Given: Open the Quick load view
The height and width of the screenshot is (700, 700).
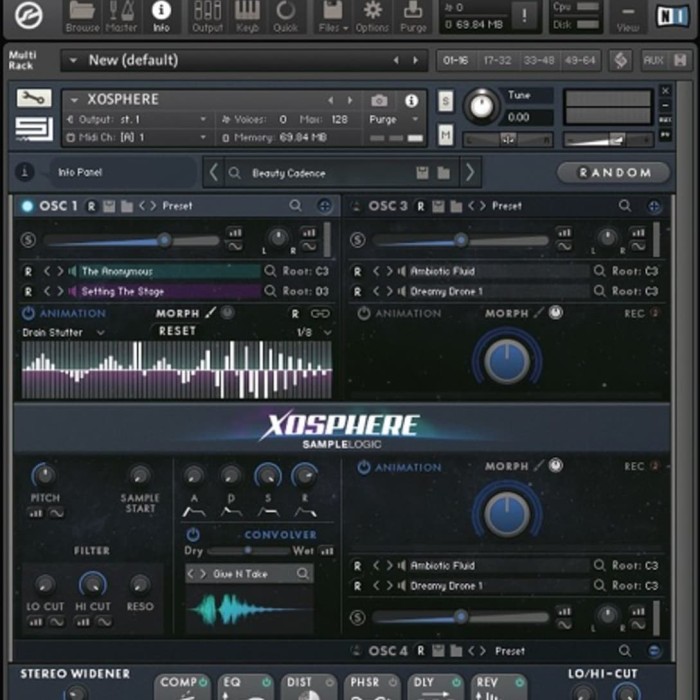Looking at the screenshot, I should pyautogui.click(x=285, y=17).
